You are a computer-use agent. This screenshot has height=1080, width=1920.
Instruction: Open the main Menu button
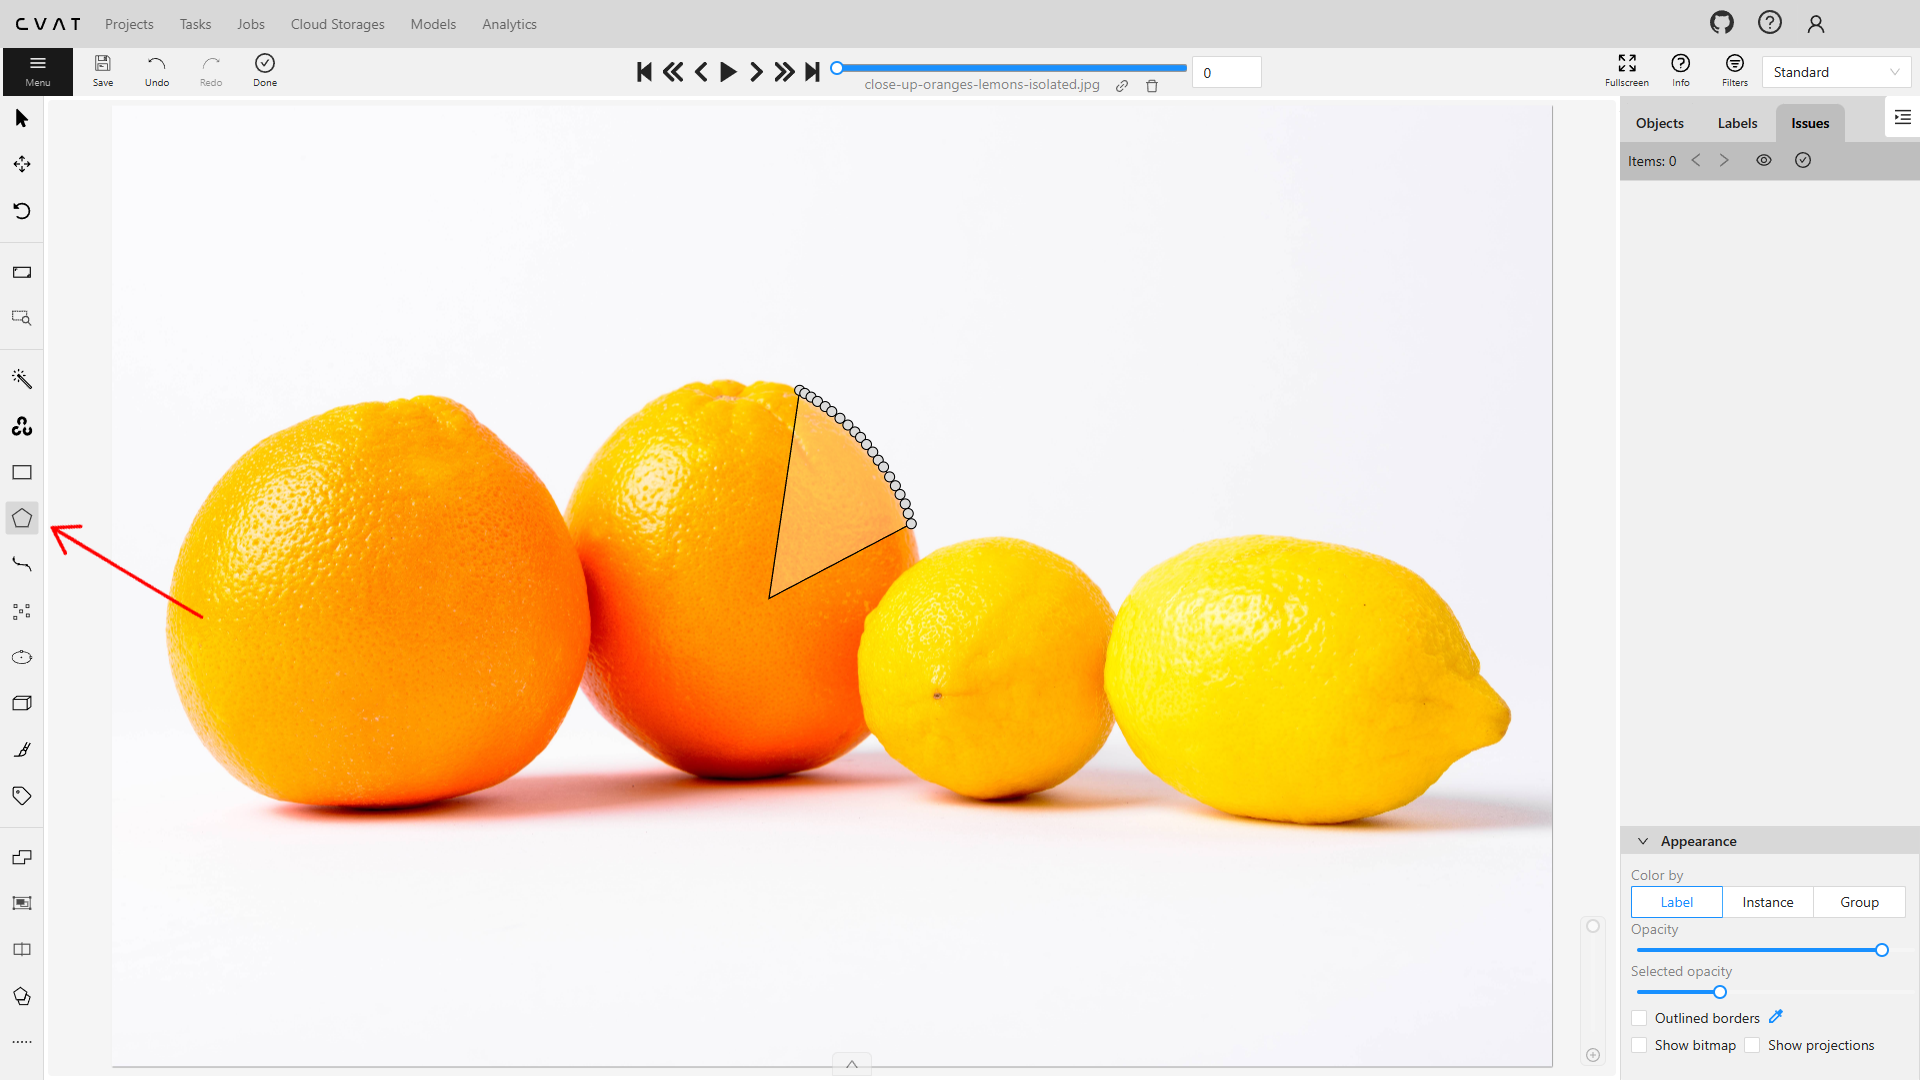[38, 71]
